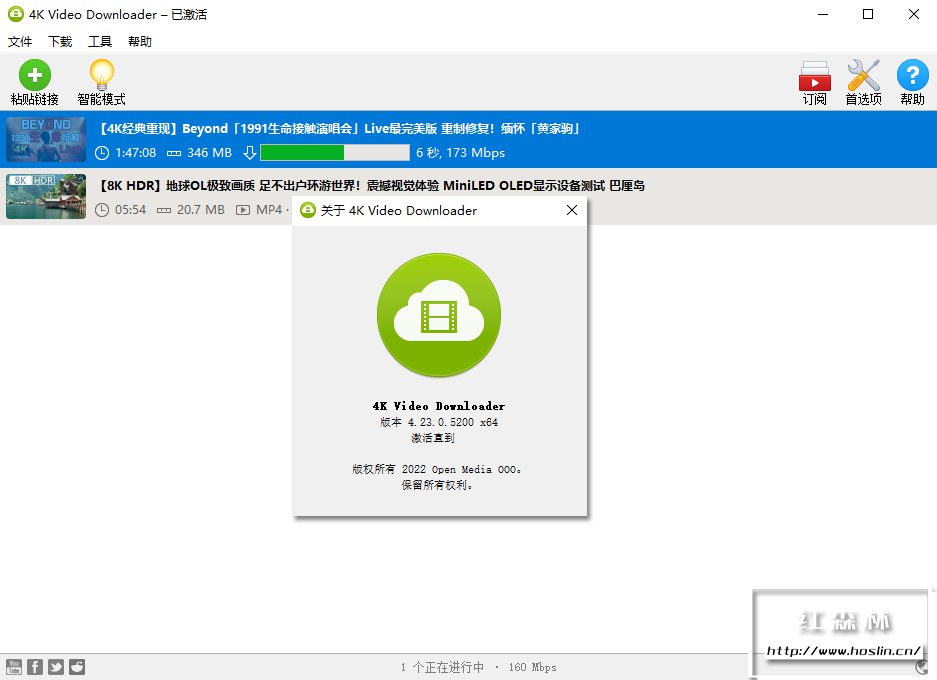Minimize the 4K Video Downloader window

pos(823,14)
